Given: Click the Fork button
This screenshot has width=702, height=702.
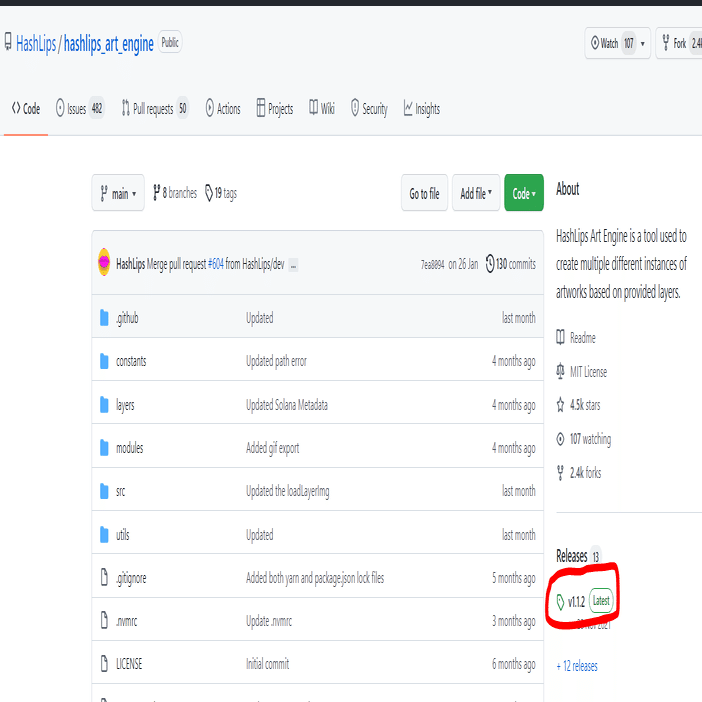Looking at the screenshot, I should coord(679,43).
